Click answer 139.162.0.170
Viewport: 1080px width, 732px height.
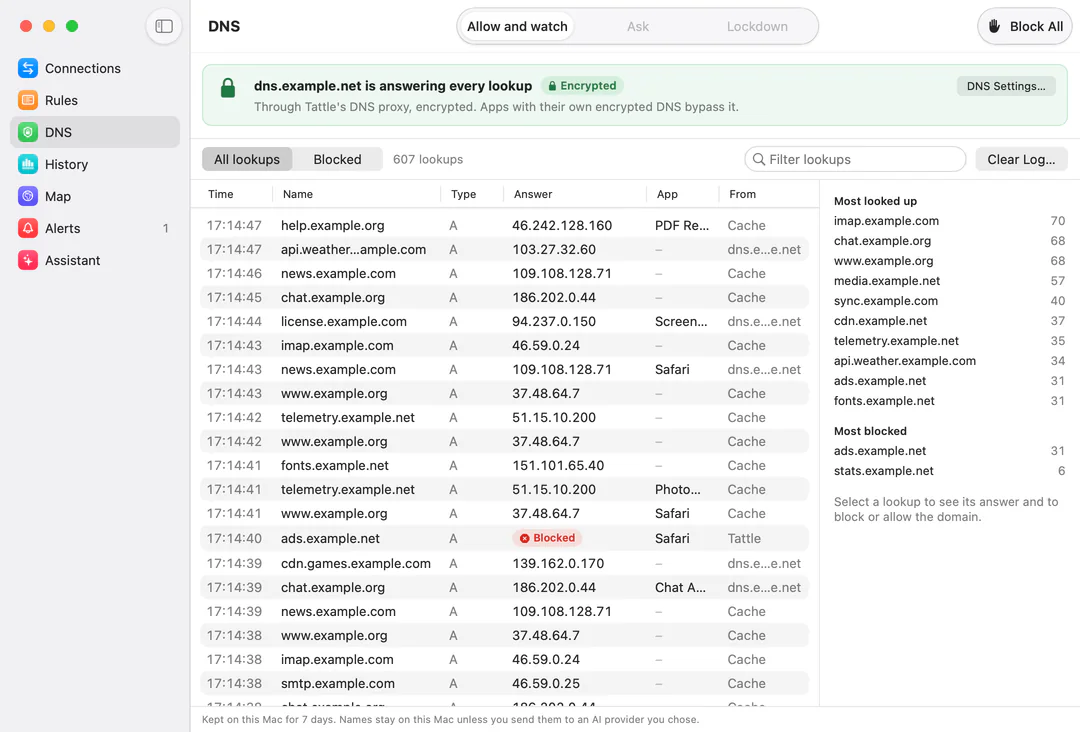pyautogui.click(x=557, y=563)
